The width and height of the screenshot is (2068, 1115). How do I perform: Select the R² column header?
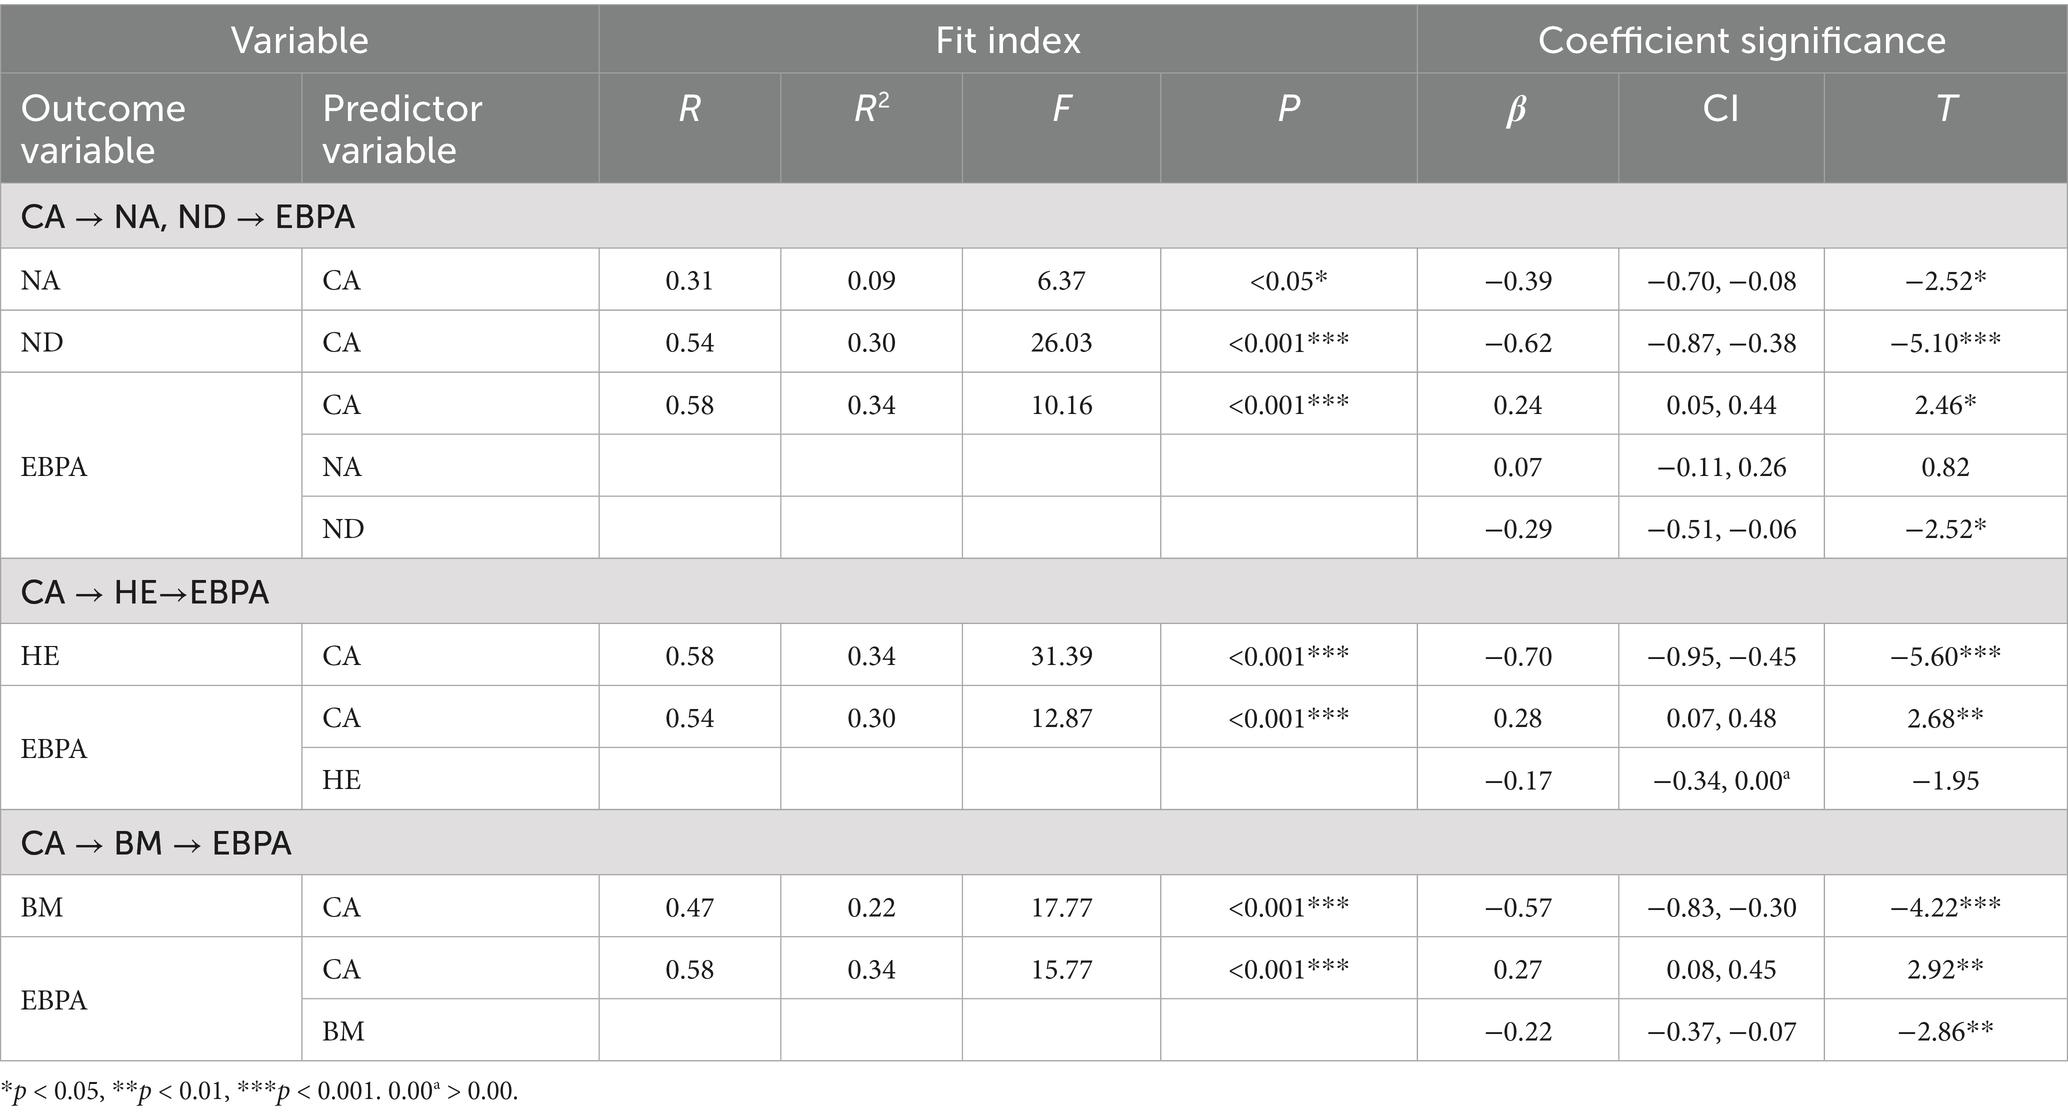pyautogui.click(x=871, y=109)
